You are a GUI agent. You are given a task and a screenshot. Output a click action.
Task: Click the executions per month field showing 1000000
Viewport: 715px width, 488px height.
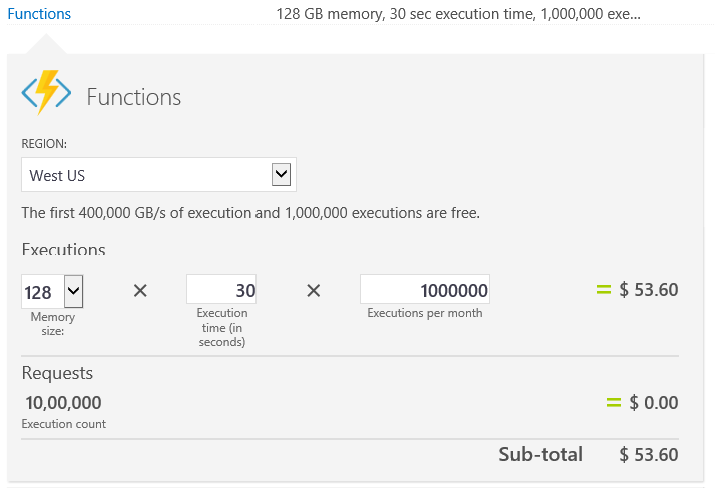point(424,290)
